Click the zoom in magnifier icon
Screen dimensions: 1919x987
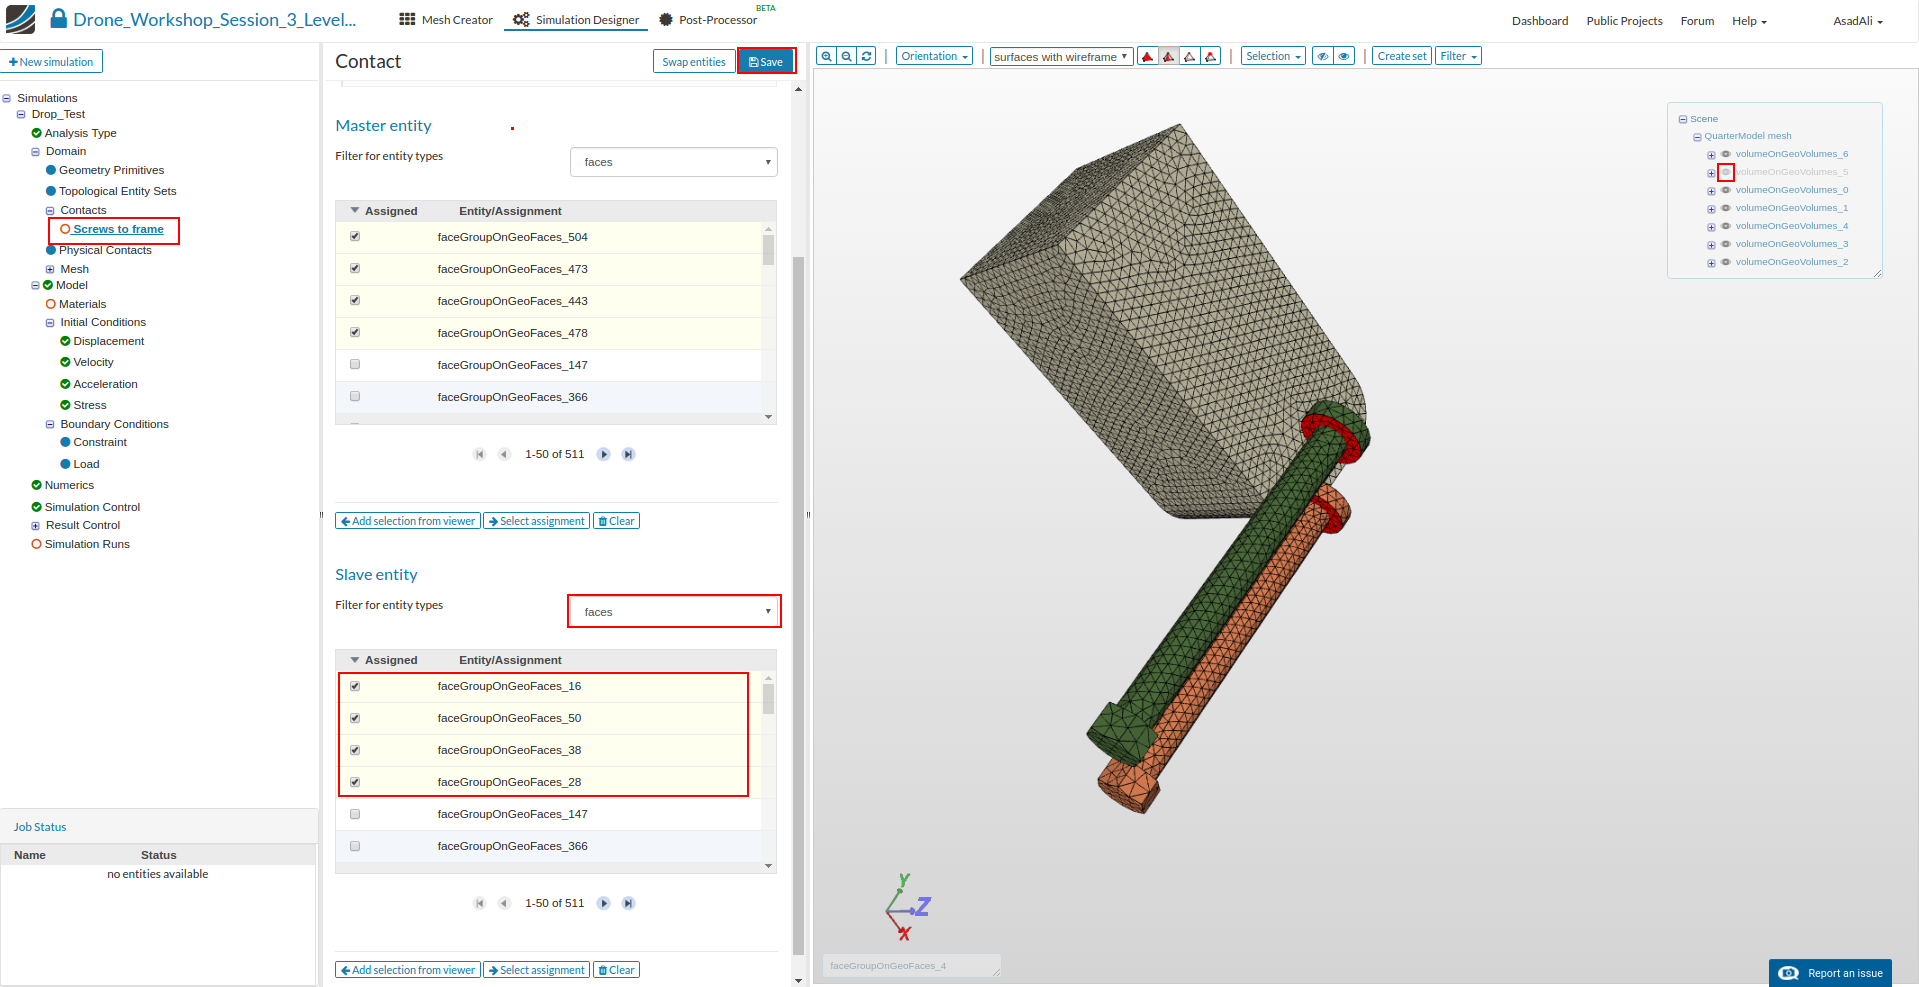tap(826, 56)
